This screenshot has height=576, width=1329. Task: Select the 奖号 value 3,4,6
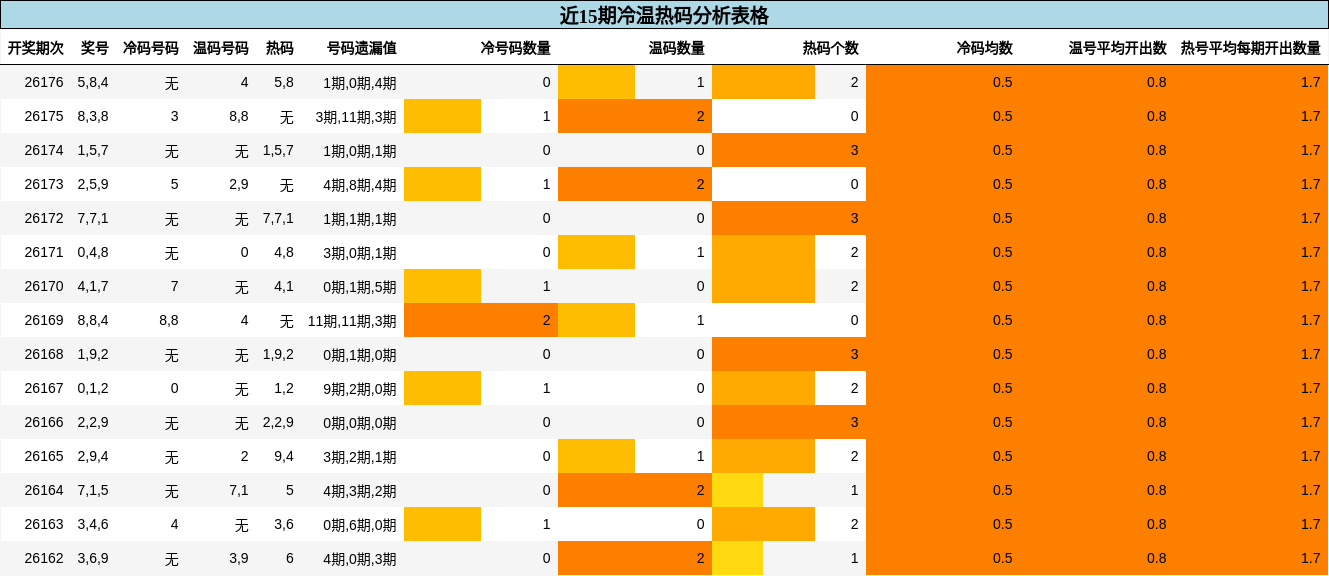93,524
